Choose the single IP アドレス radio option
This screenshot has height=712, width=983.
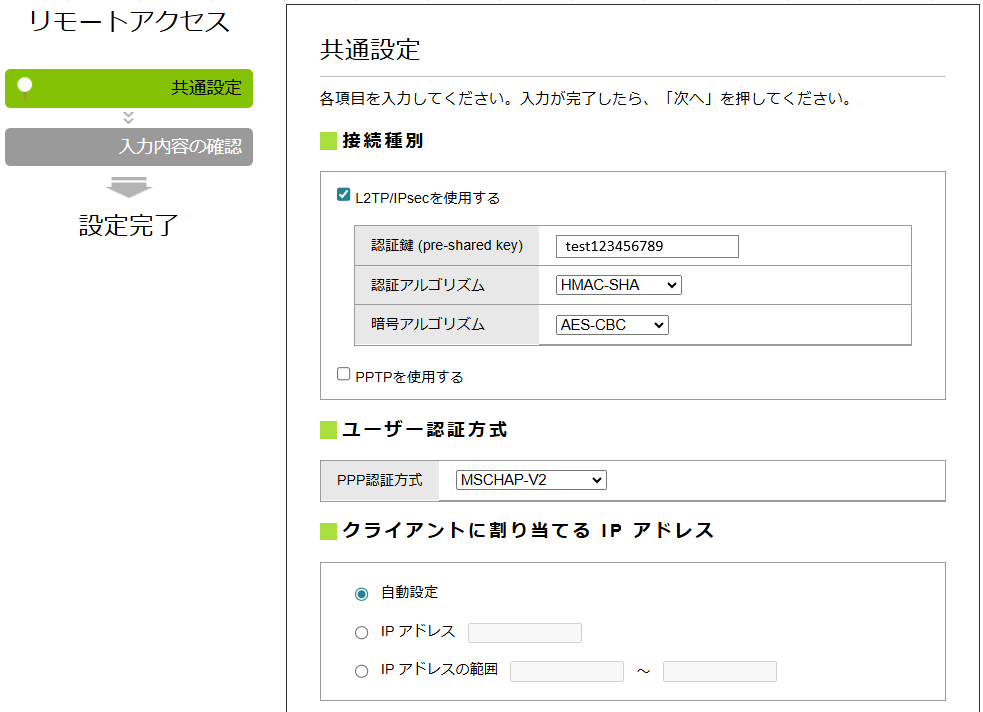[362, 633]
